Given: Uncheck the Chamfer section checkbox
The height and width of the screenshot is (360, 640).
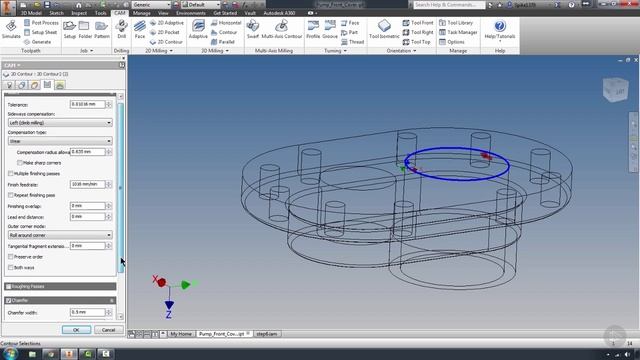Looking at the screenshot, I should 8,300.
